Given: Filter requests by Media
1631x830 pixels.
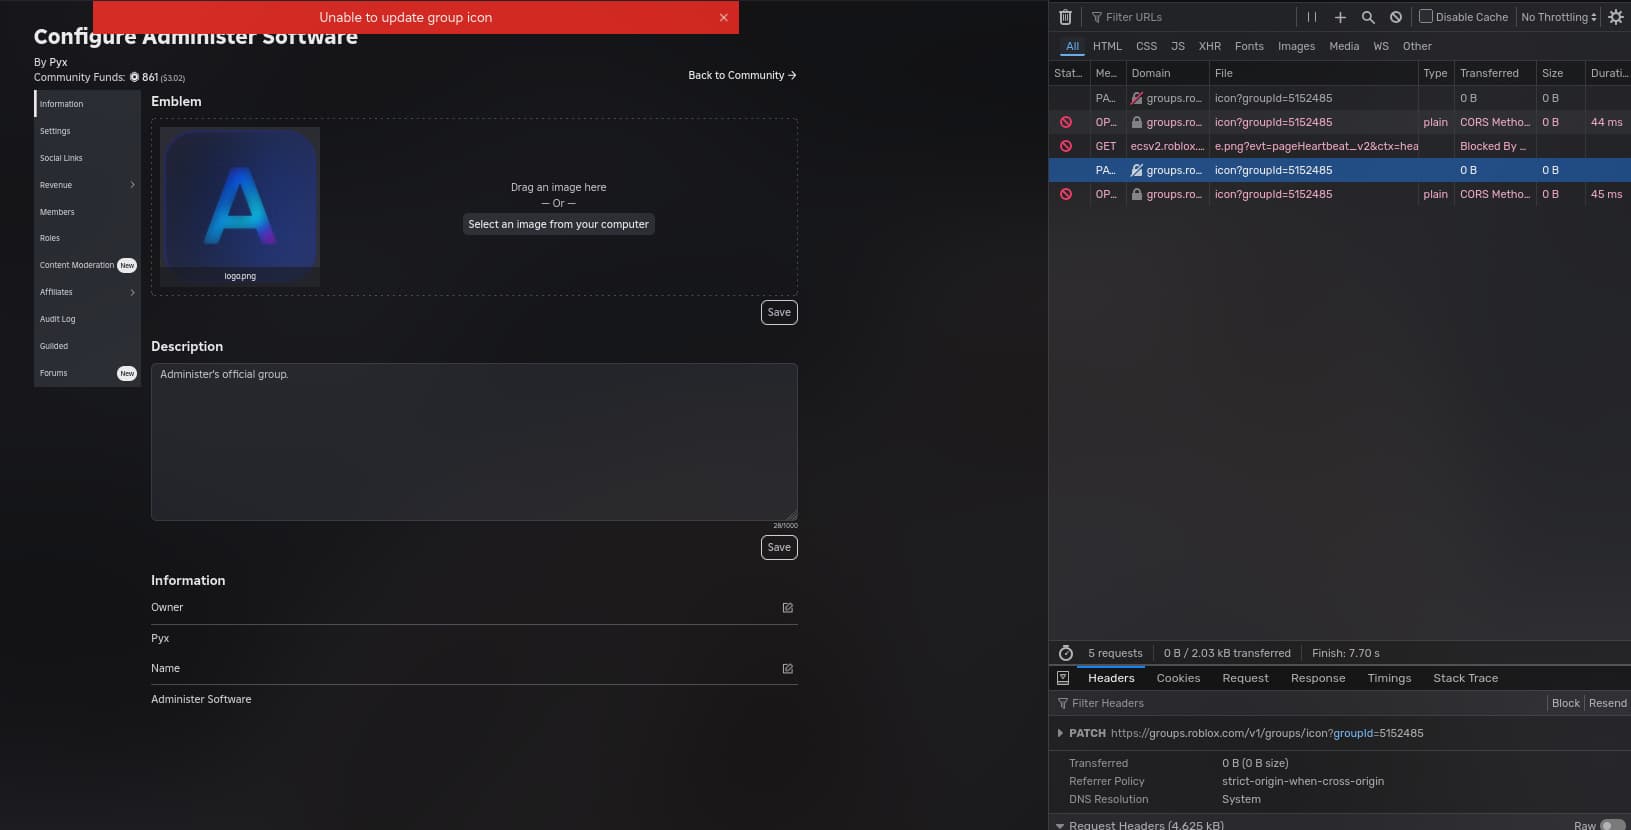Looking at the screenshot, I should click(x=1344, y=46).
